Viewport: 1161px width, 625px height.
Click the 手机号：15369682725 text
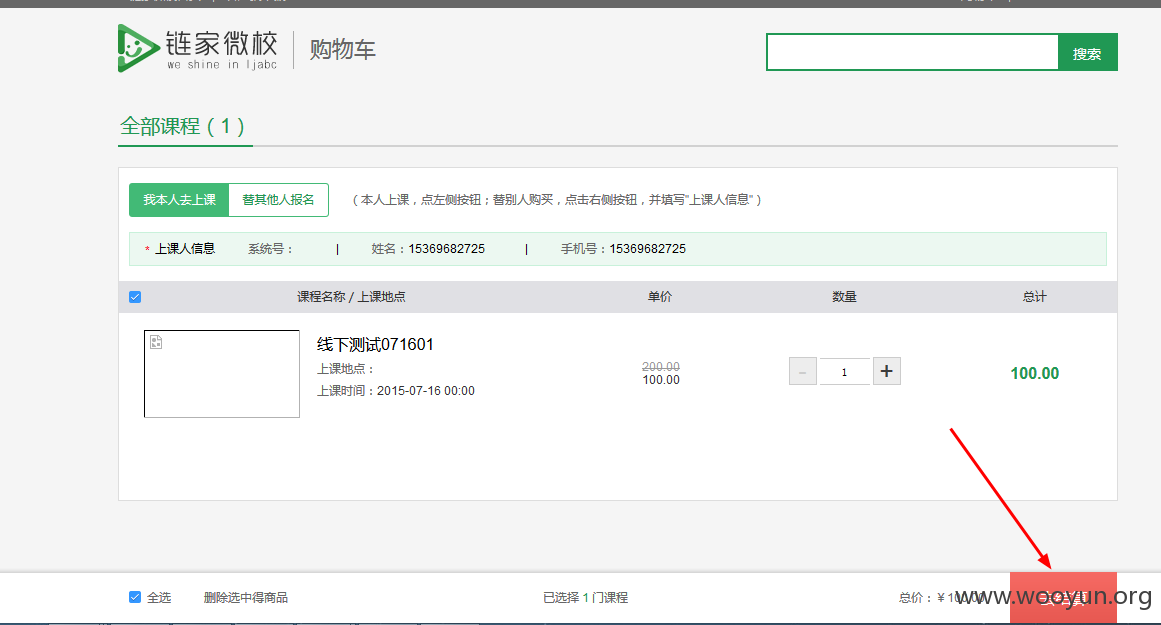(x=623, y=249)
